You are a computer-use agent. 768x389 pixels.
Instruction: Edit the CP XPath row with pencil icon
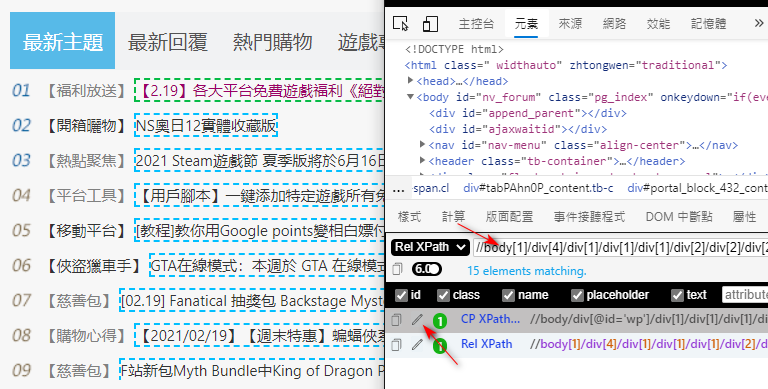click(417, 319)
